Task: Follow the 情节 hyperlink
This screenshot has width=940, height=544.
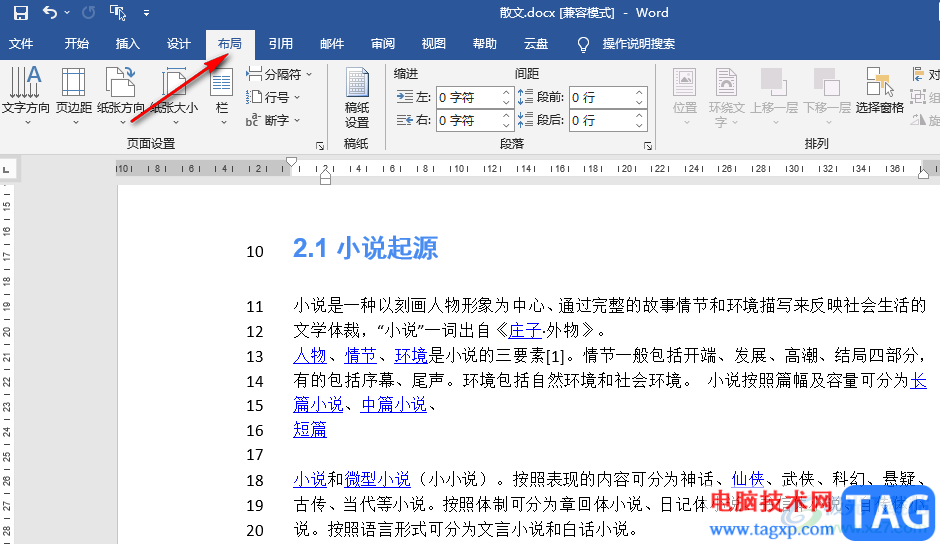Action: [361, 356]
